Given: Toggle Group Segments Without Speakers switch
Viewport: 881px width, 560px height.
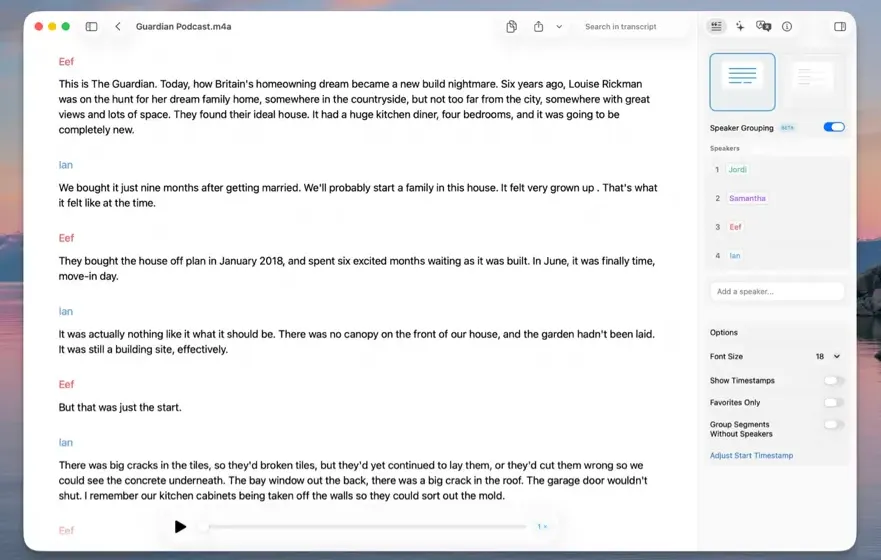Looking at the screenshot, I should tap(834, 425).
